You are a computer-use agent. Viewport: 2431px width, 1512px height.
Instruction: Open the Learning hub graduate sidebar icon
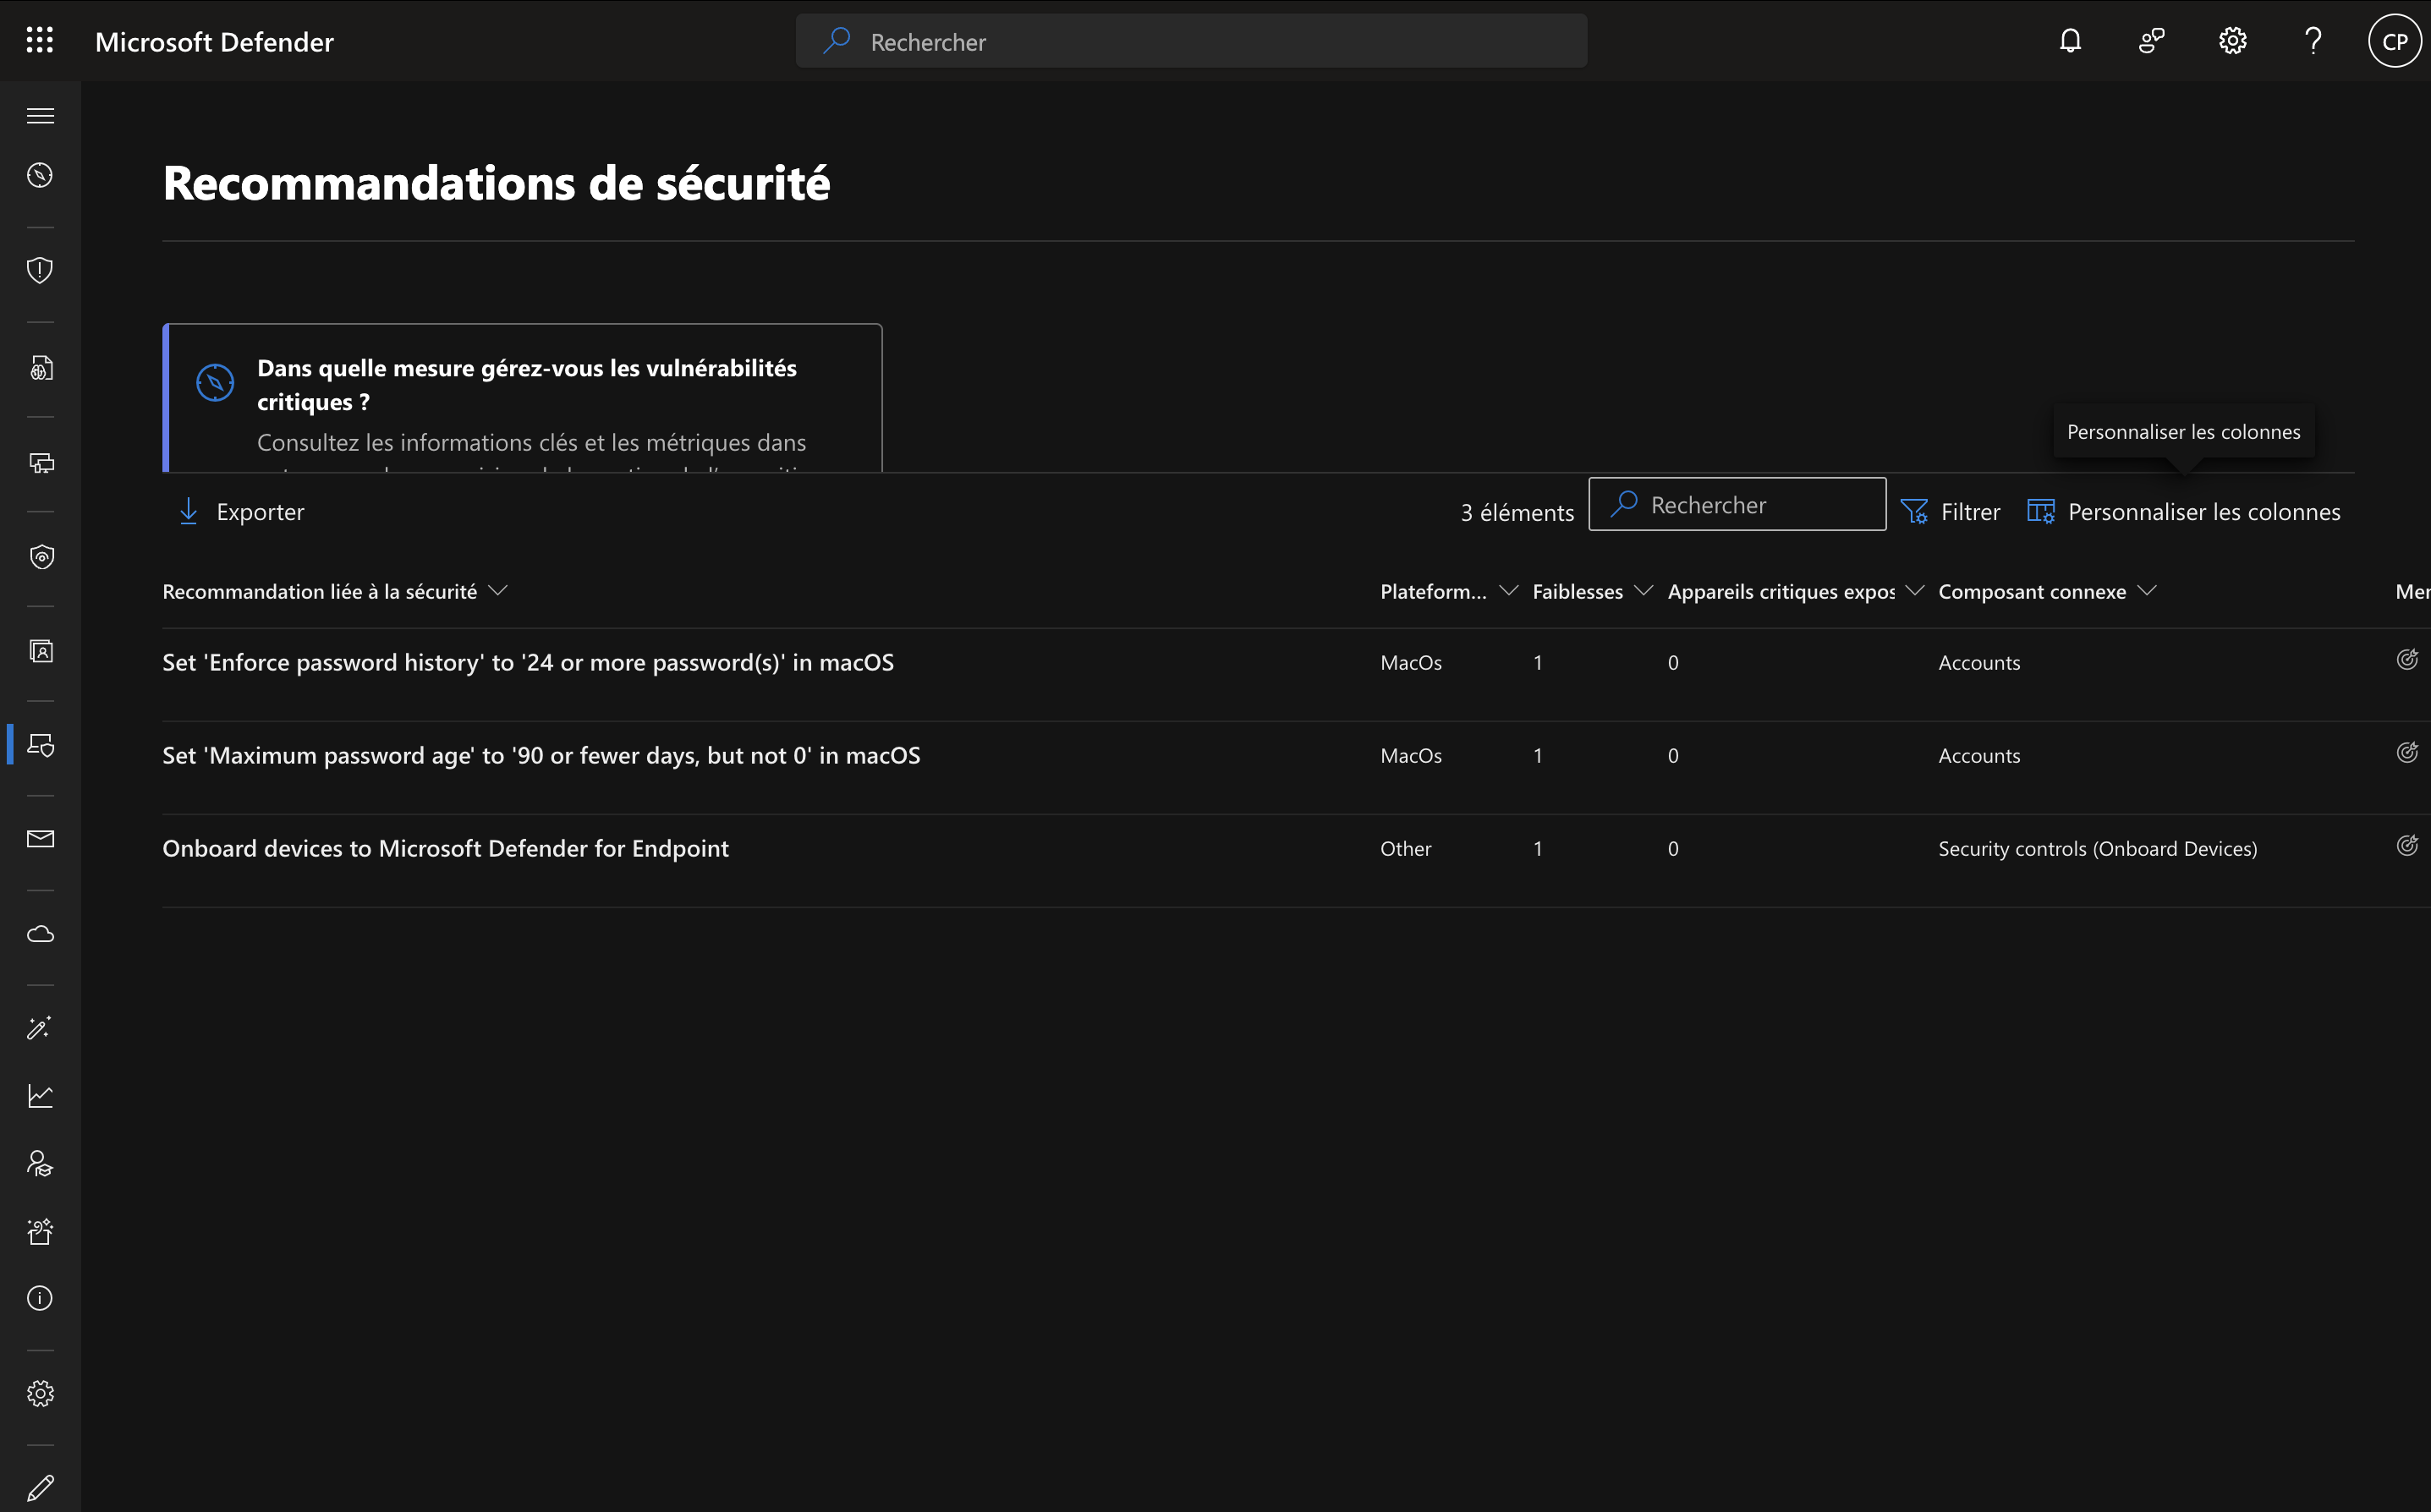tap(40, 1164)
